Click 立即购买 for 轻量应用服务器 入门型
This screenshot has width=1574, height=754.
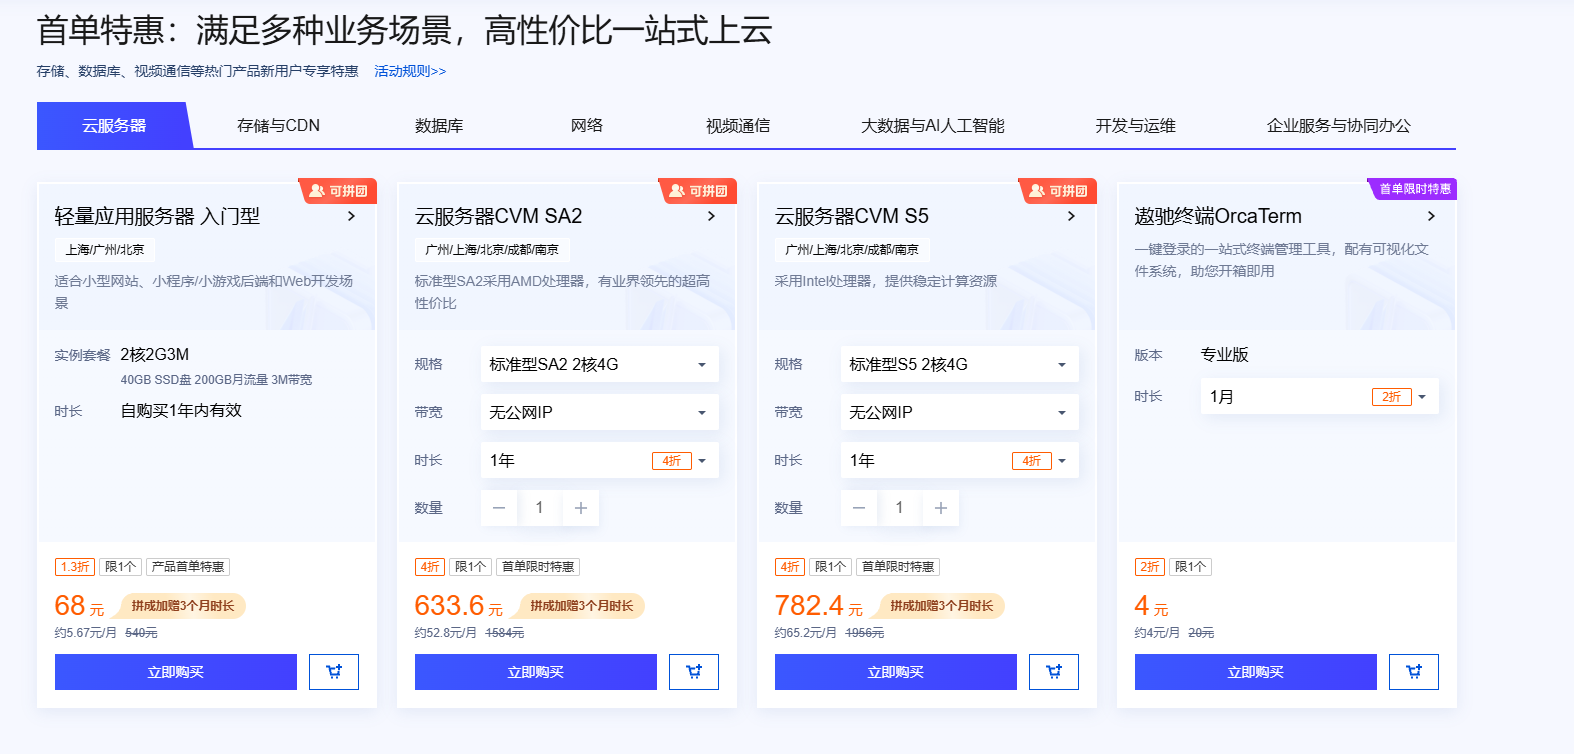pos(176,672)
